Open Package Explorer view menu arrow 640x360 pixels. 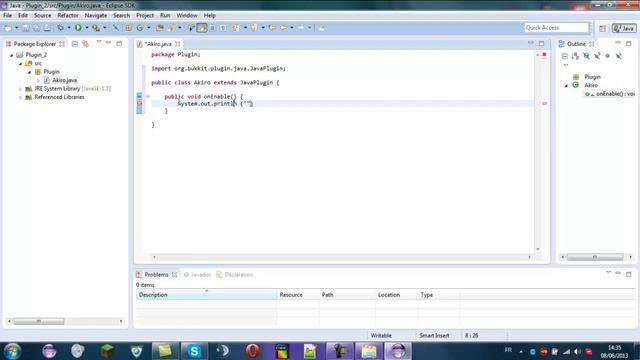pyautogui.click(x=99, y=42)
